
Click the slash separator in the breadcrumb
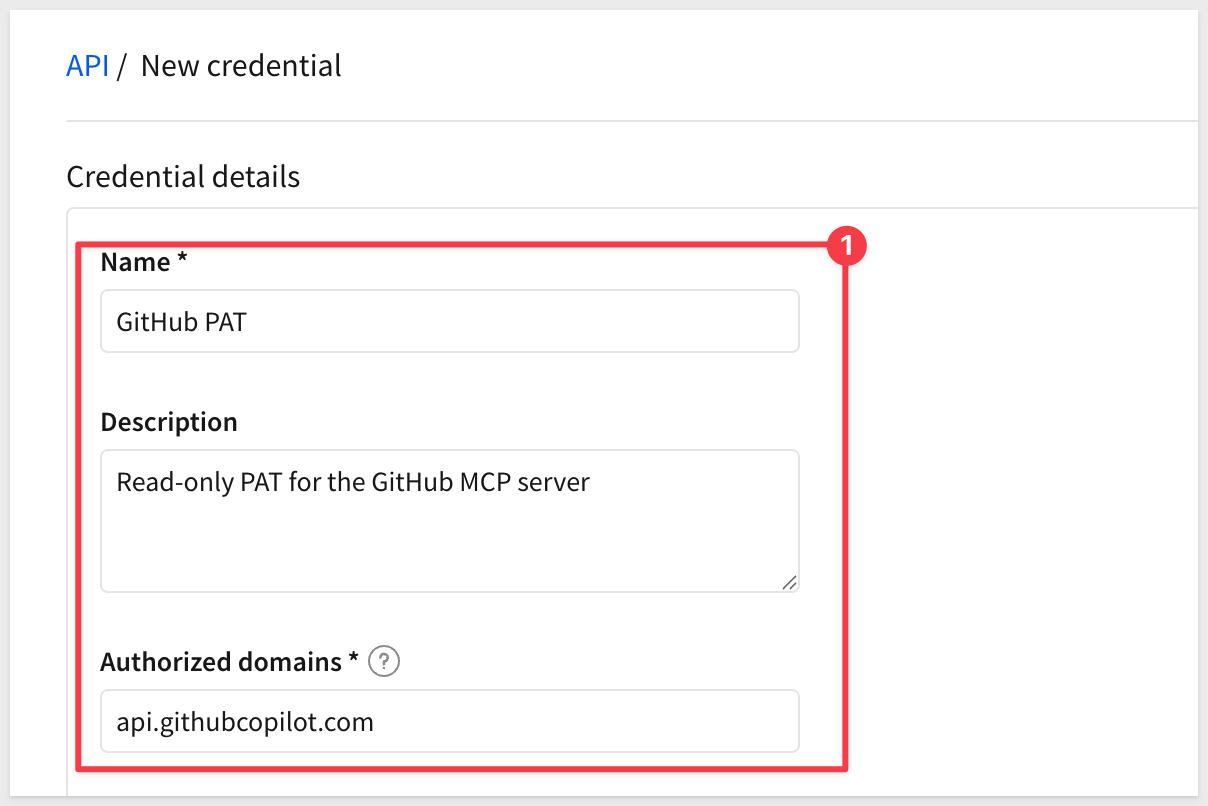click(122, 66)
